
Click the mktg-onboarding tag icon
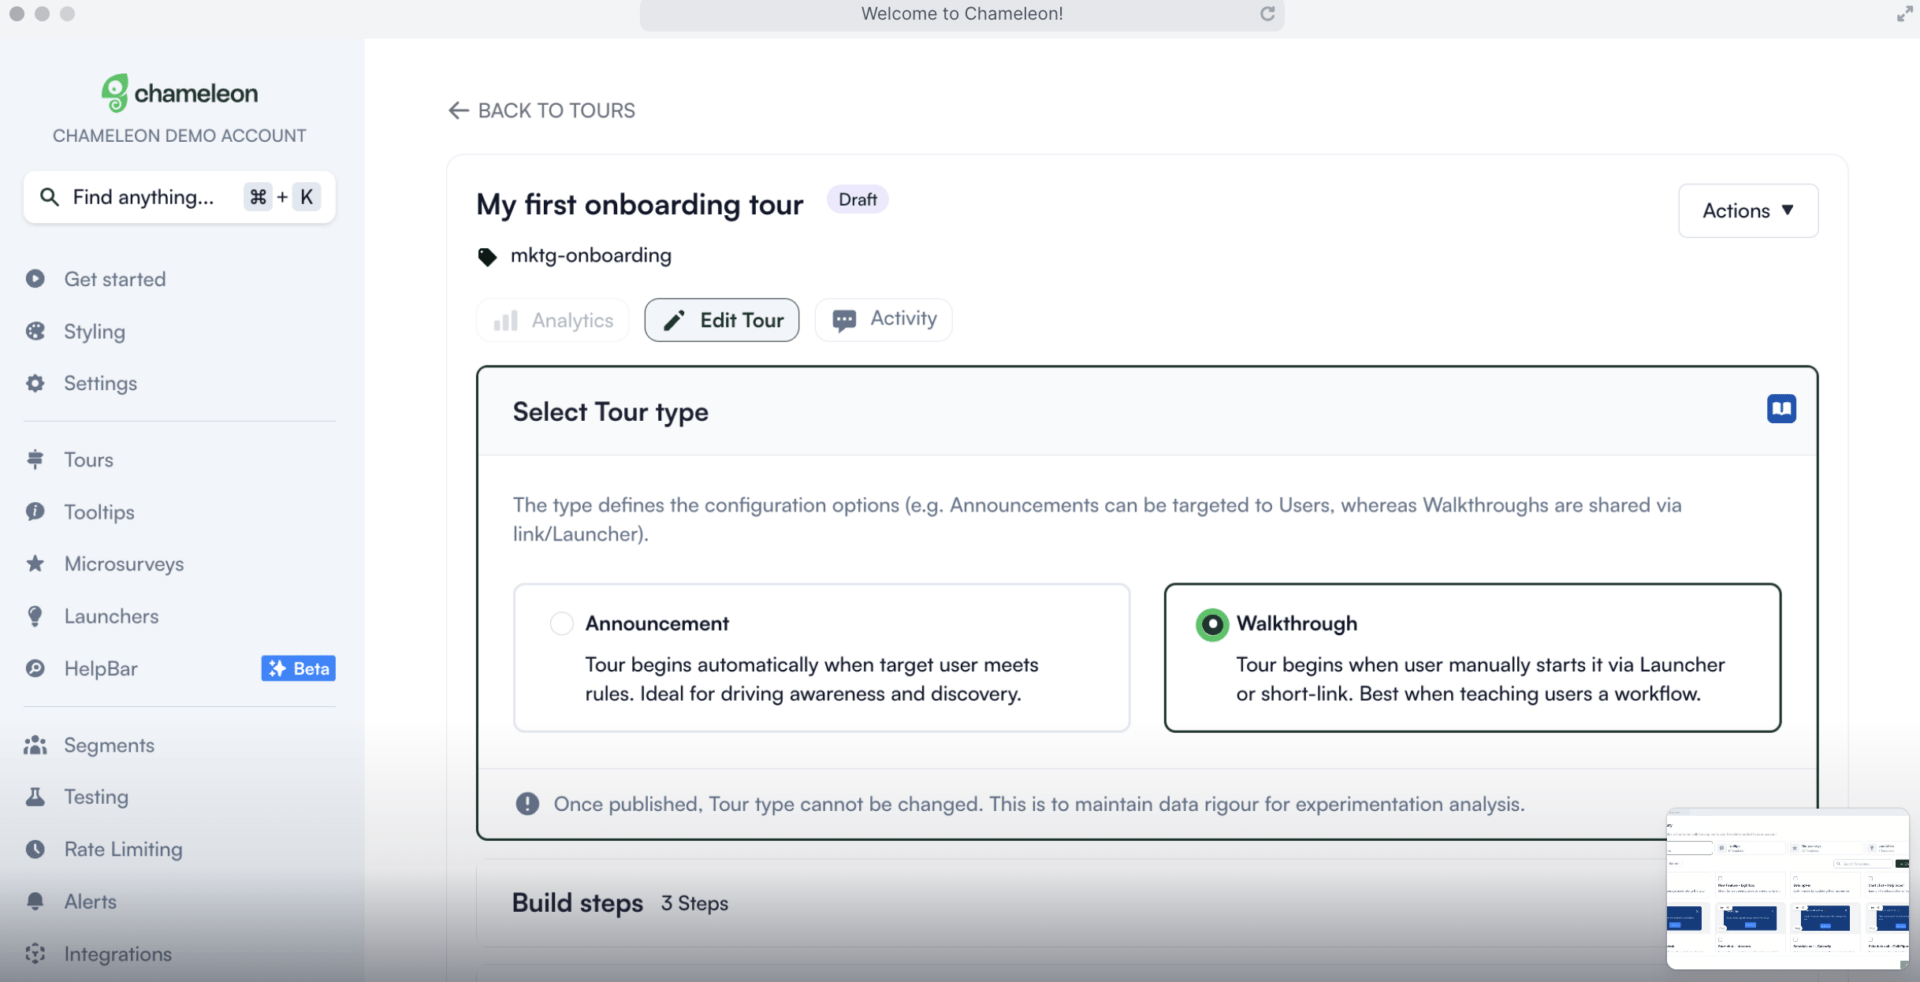pos(487,257)
